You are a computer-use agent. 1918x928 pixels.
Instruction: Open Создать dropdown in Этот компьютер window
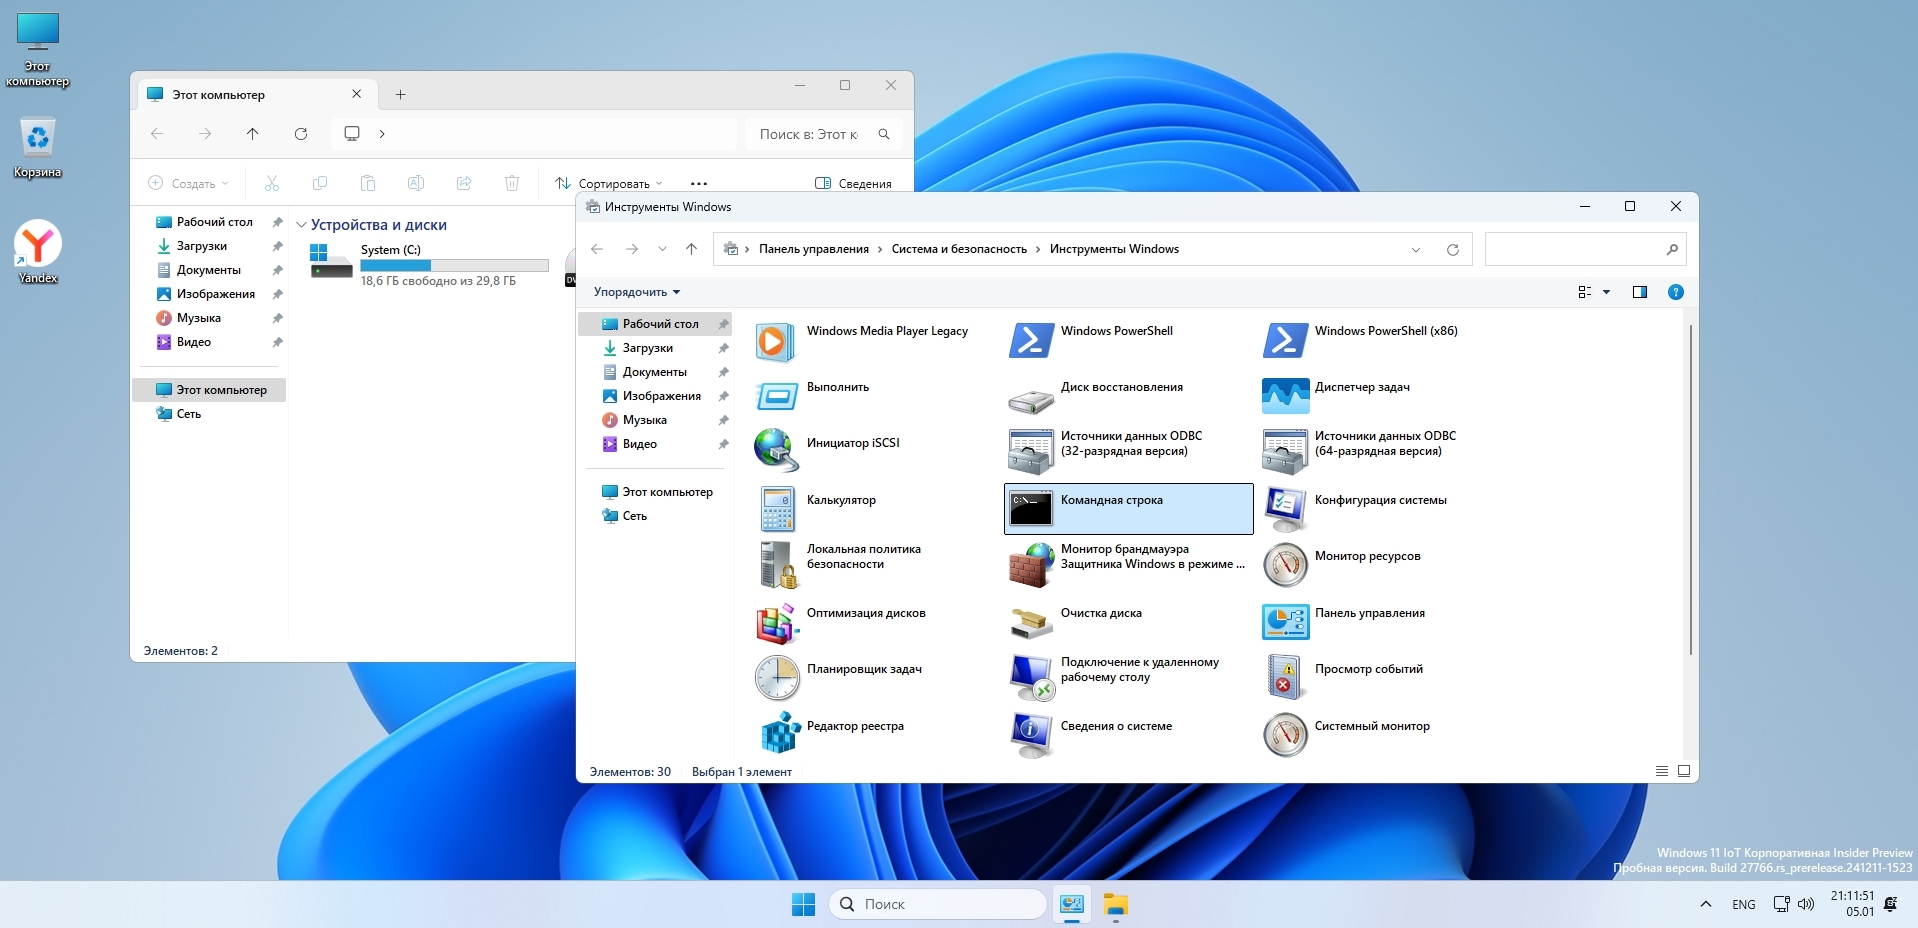click(x=188, y=183)
